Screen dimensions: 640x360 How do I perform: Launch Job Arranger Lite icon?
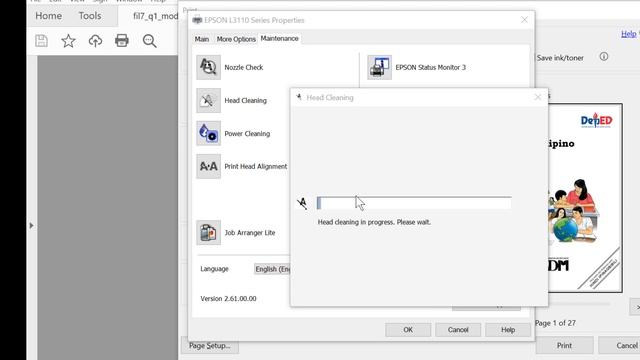[209, 233]
